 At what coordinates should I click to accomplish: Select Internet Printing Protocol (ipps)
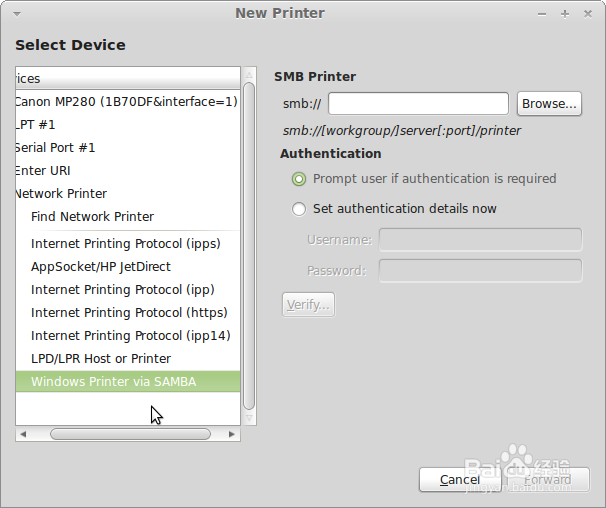[x=125, y=244]
